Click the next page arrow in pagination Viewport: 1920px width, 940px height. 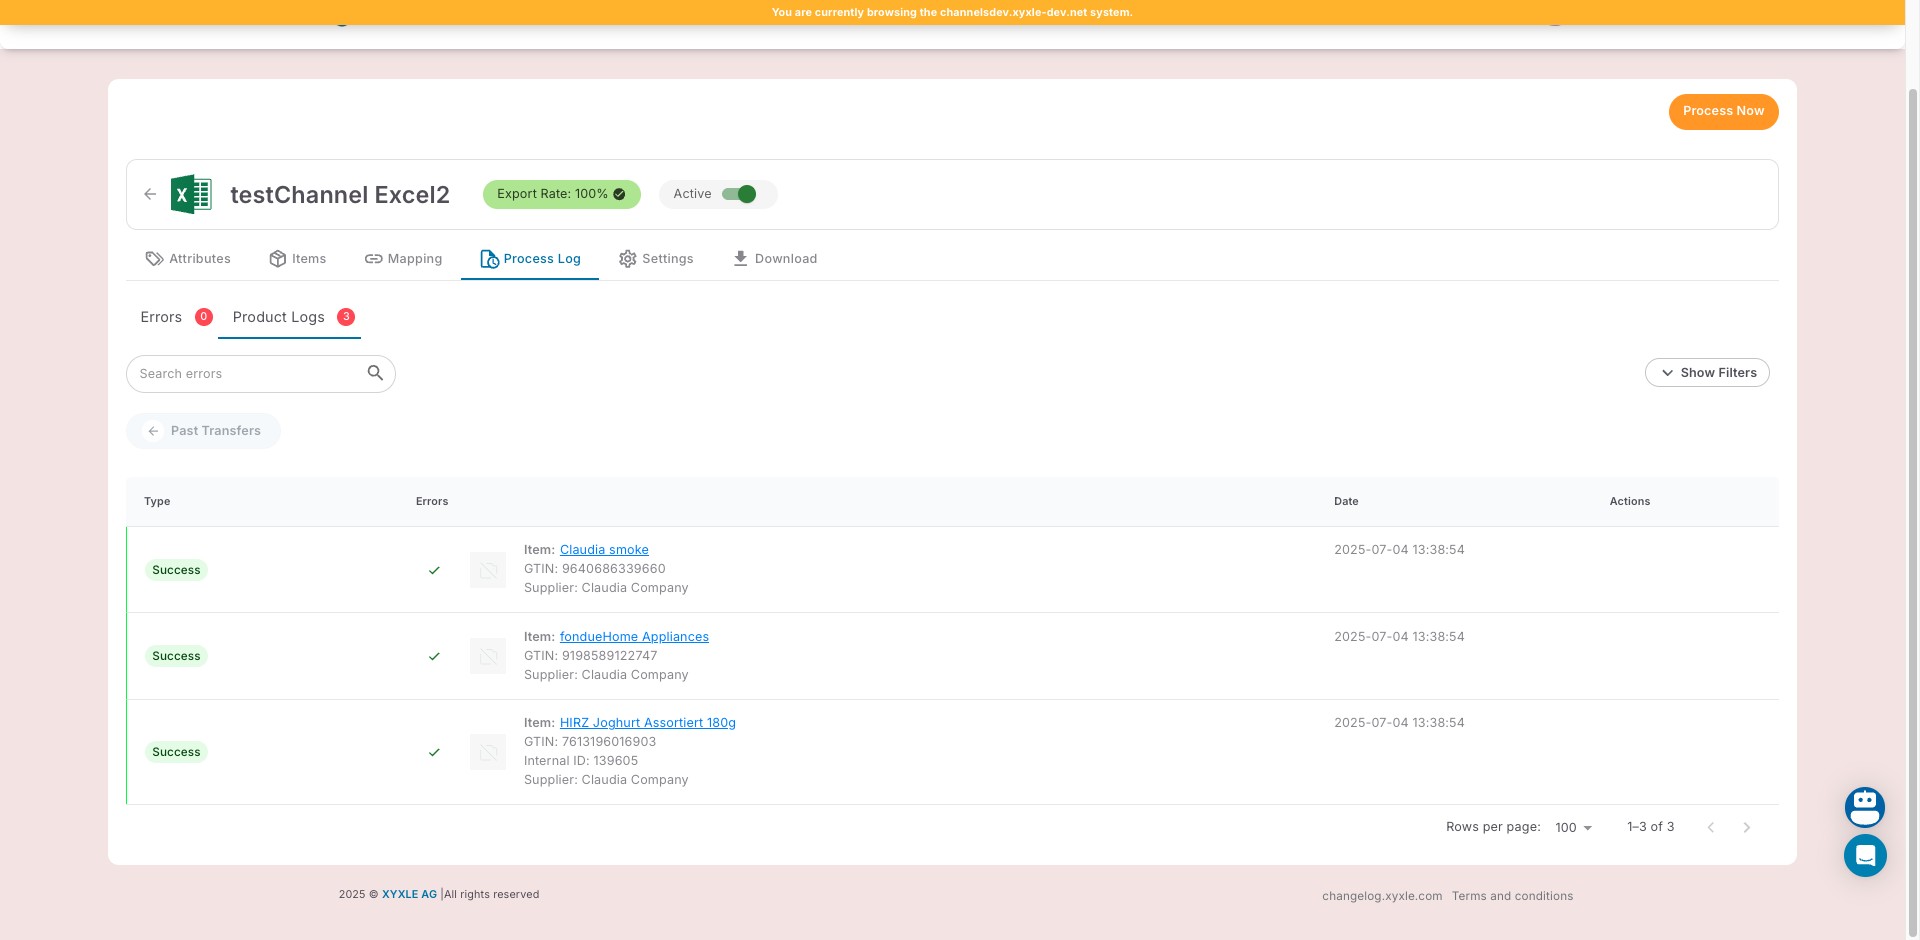pos(1746,827)
